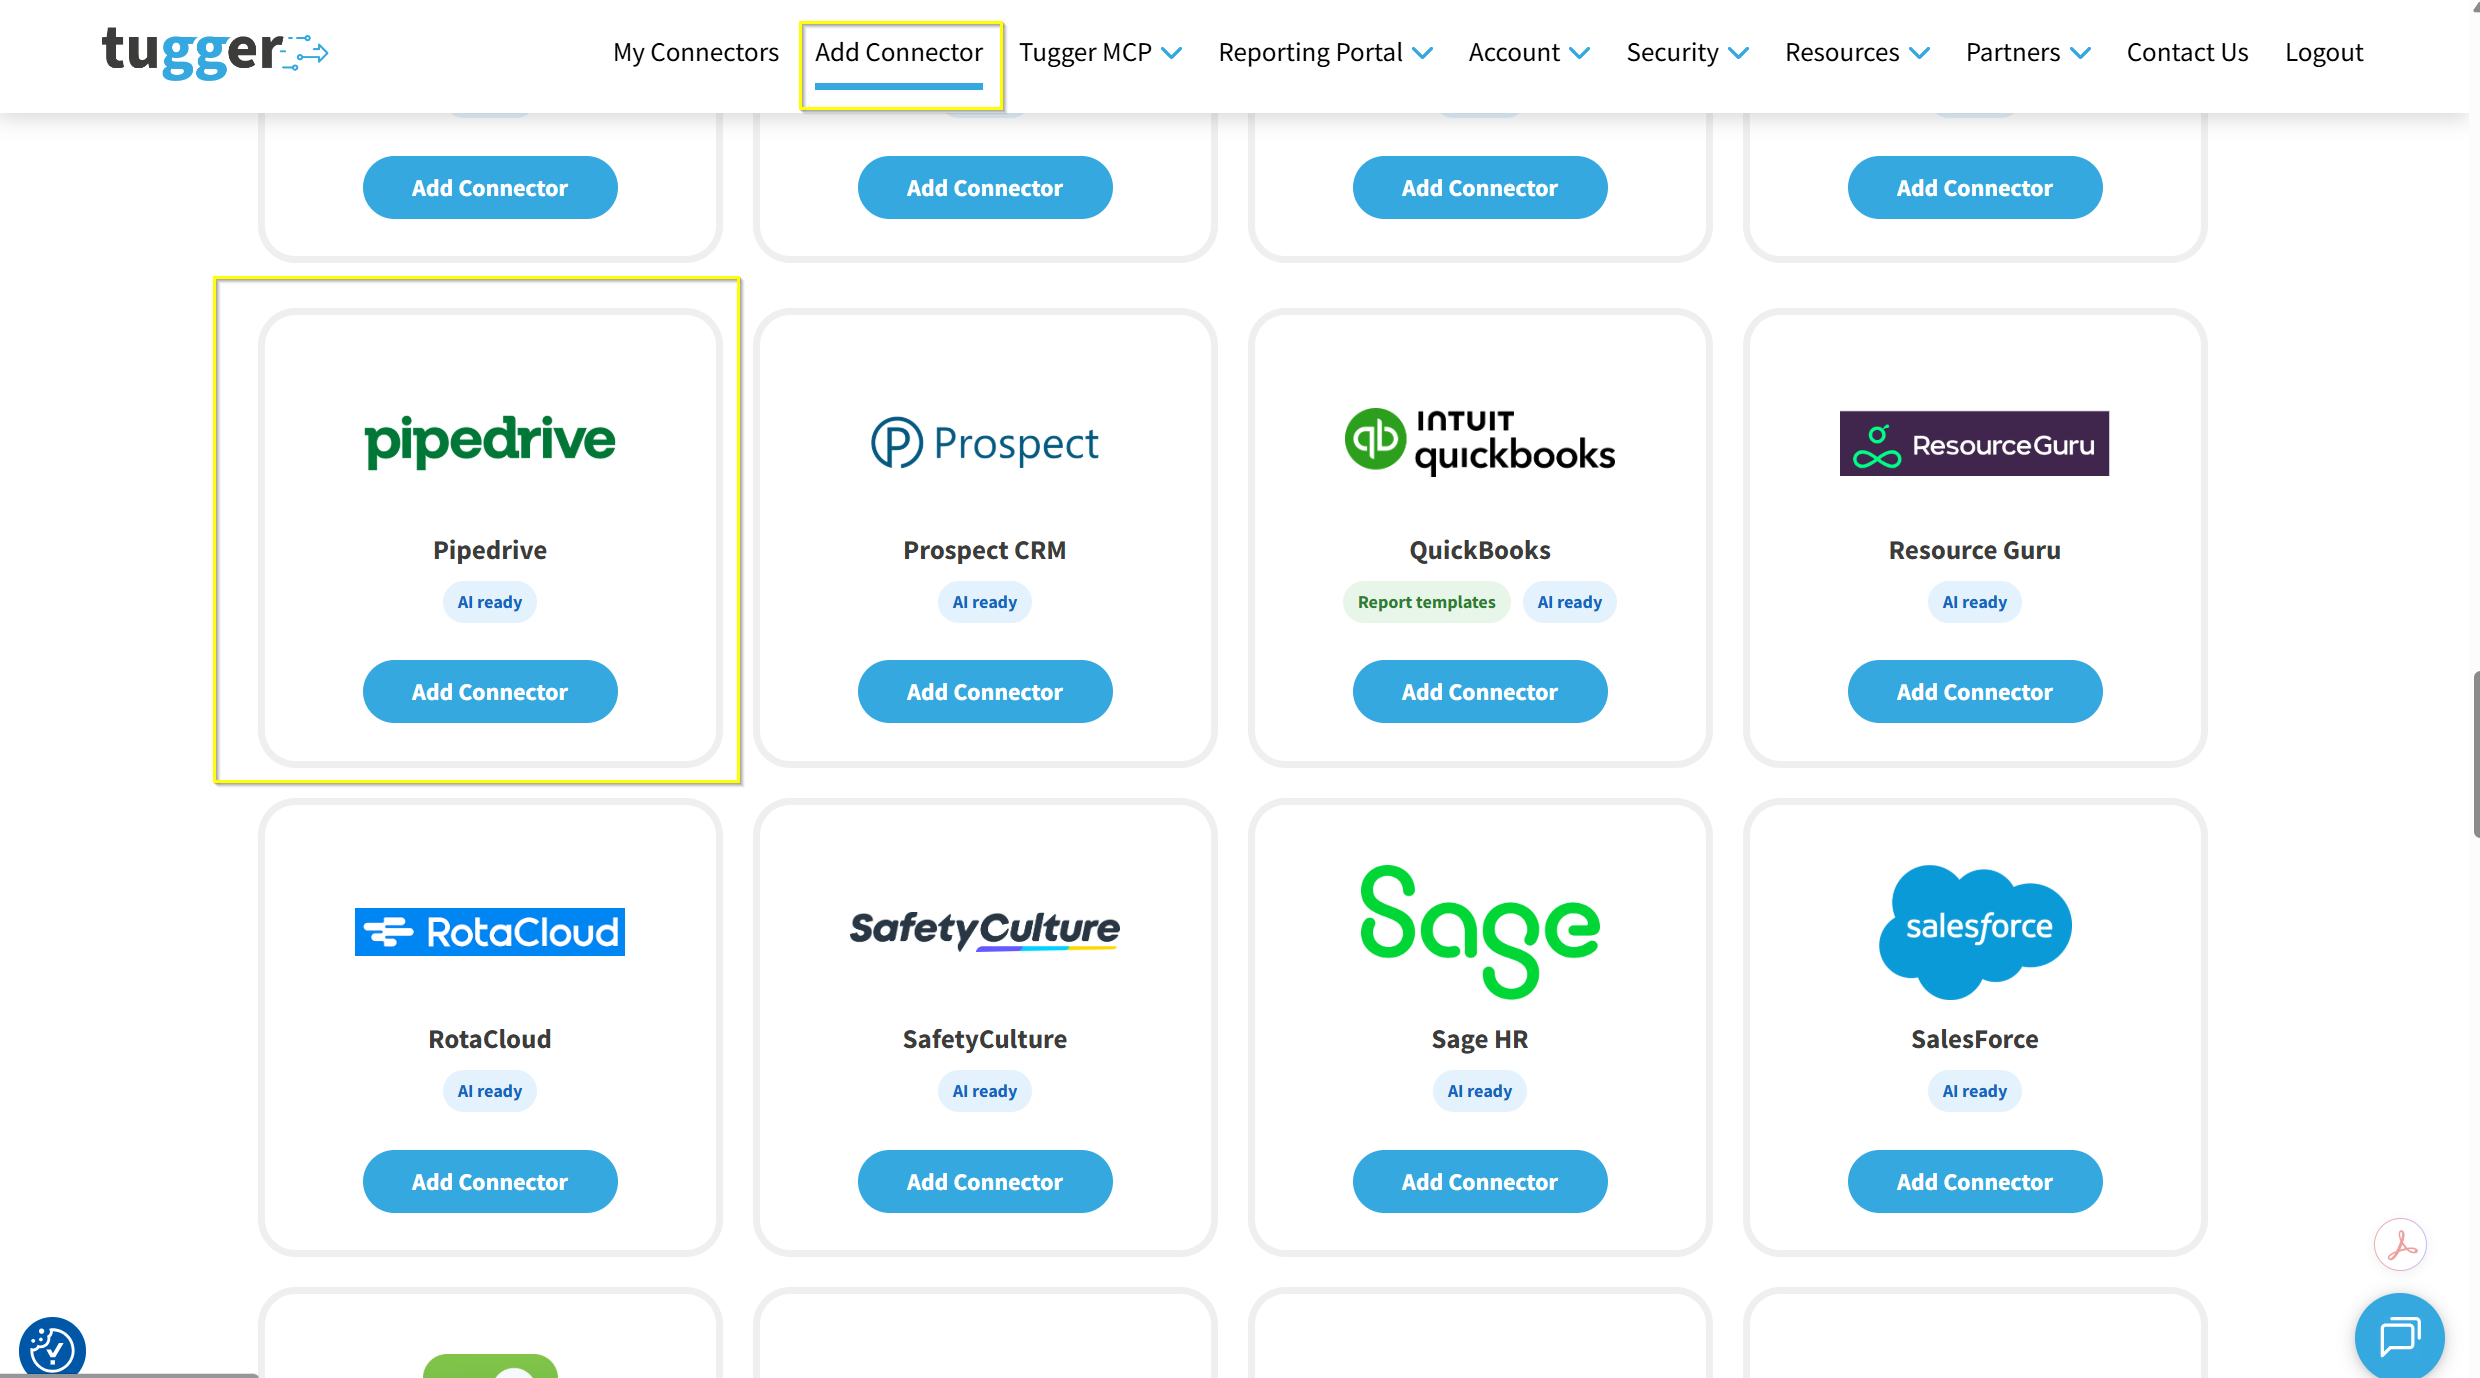Click AI ready badge under QuickBooks
The height and width of the screenshot is (1378, 2480).
pyautogui.click(x=1570, y=602)
